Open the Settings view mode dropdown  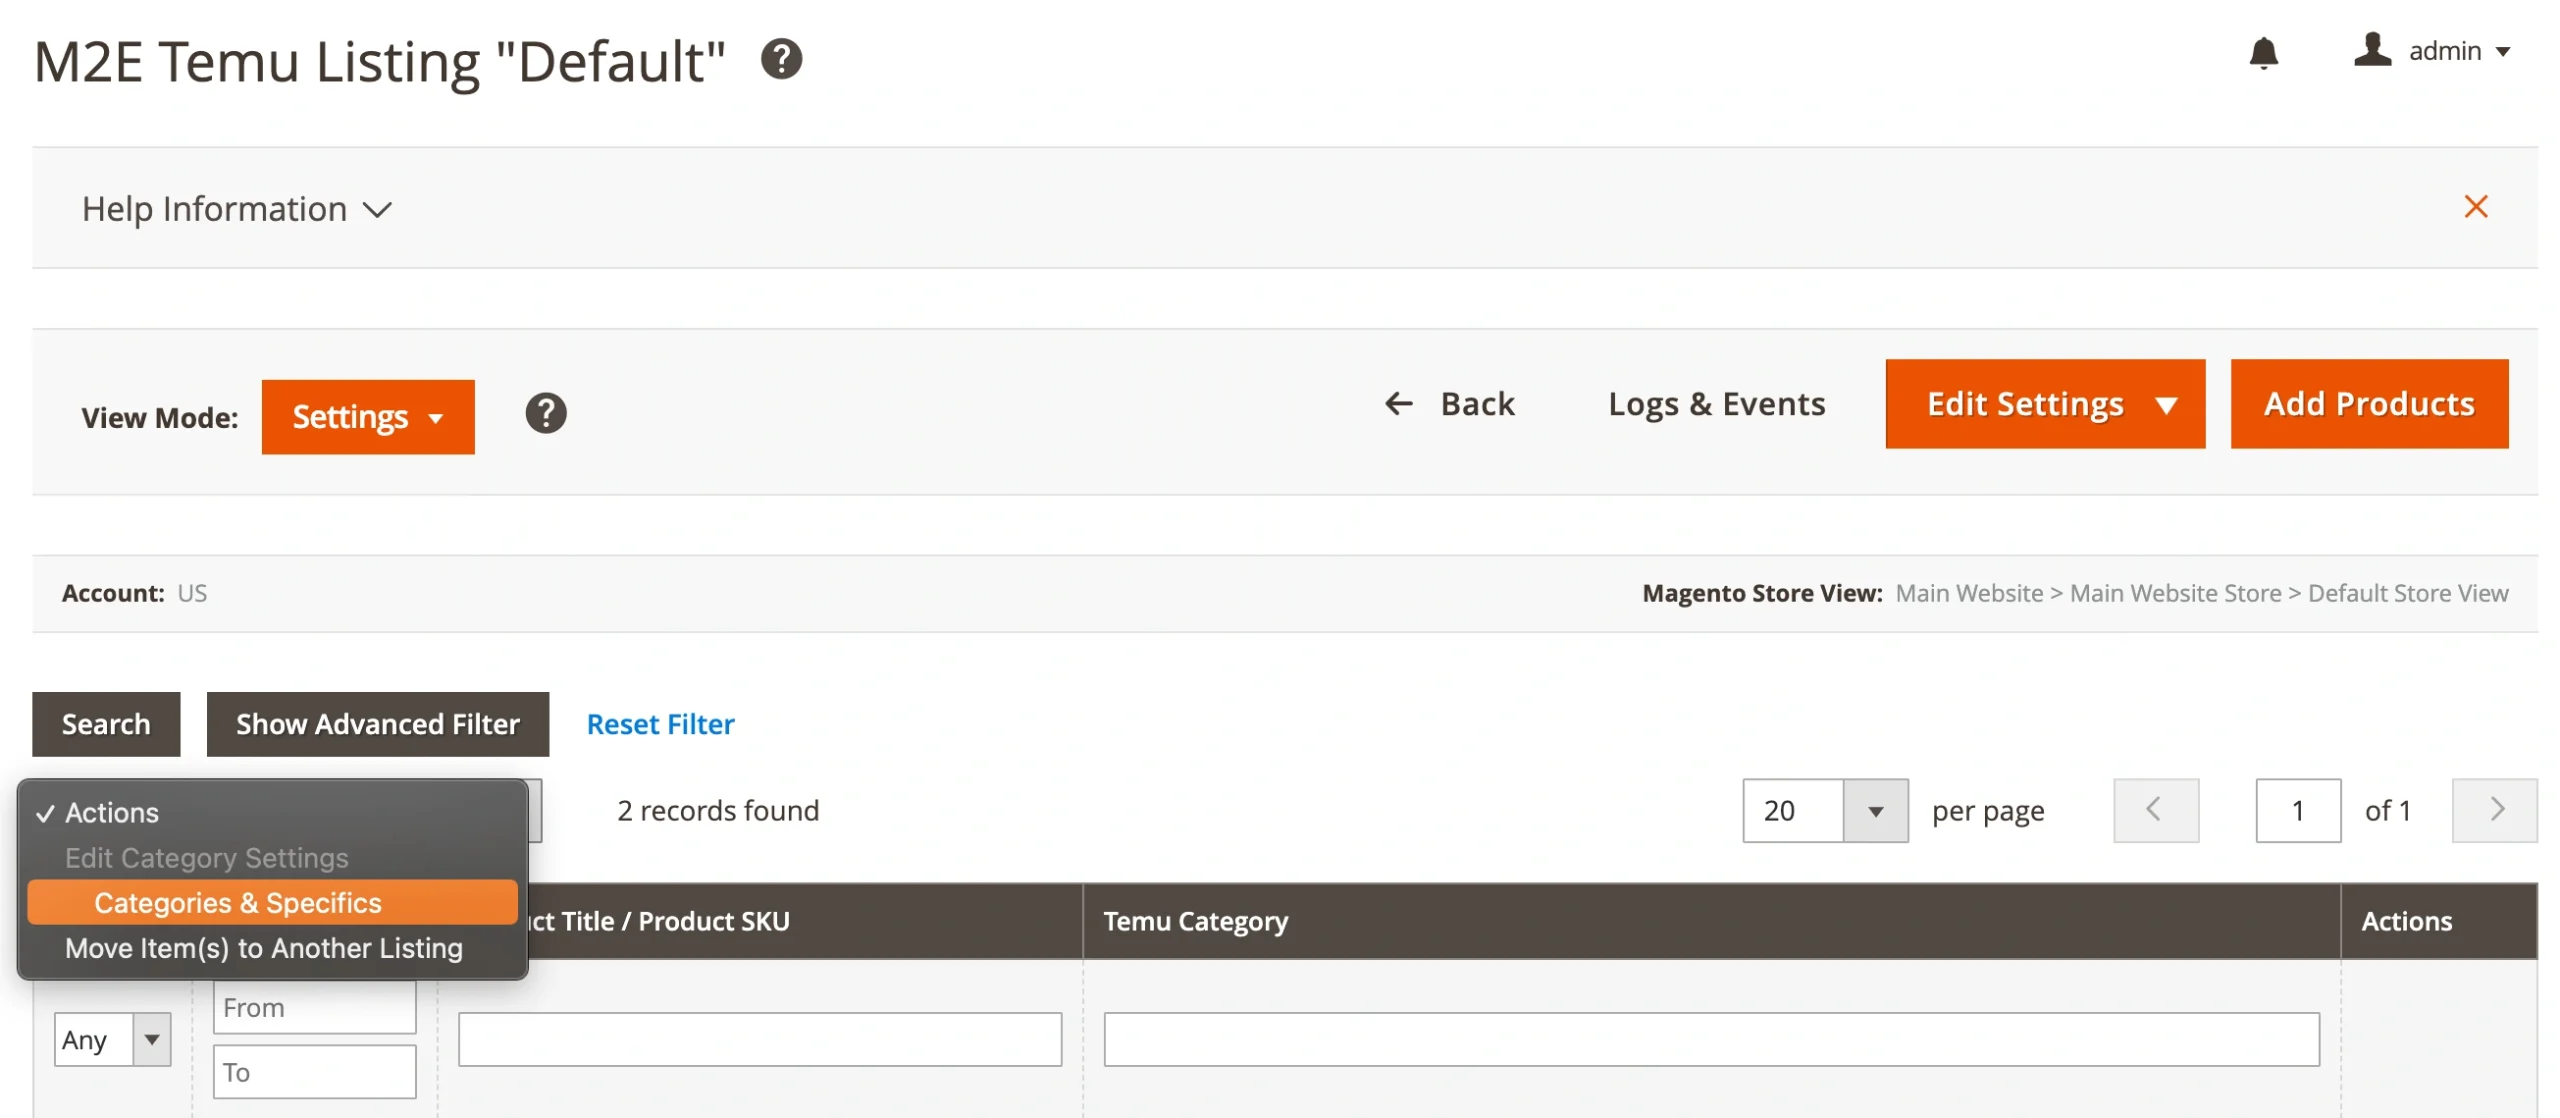point(367,417)
